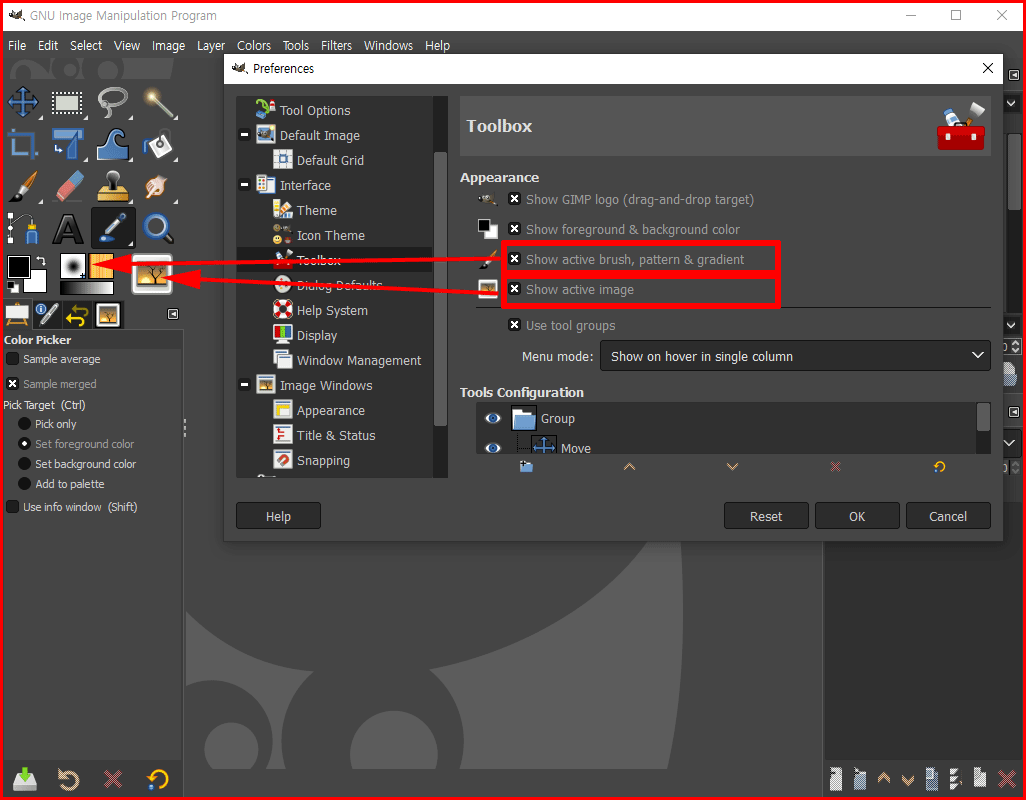Collapse the Image Windows tree node

[x=244, y=385]
